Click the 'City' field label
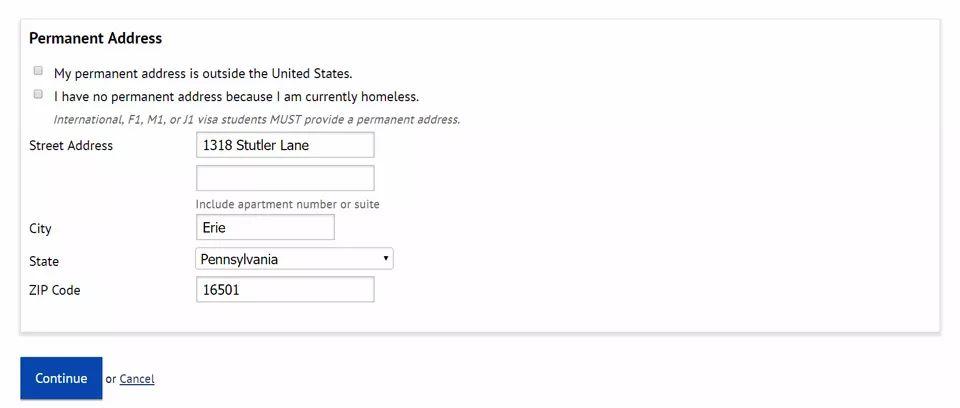 click(41, 229)
